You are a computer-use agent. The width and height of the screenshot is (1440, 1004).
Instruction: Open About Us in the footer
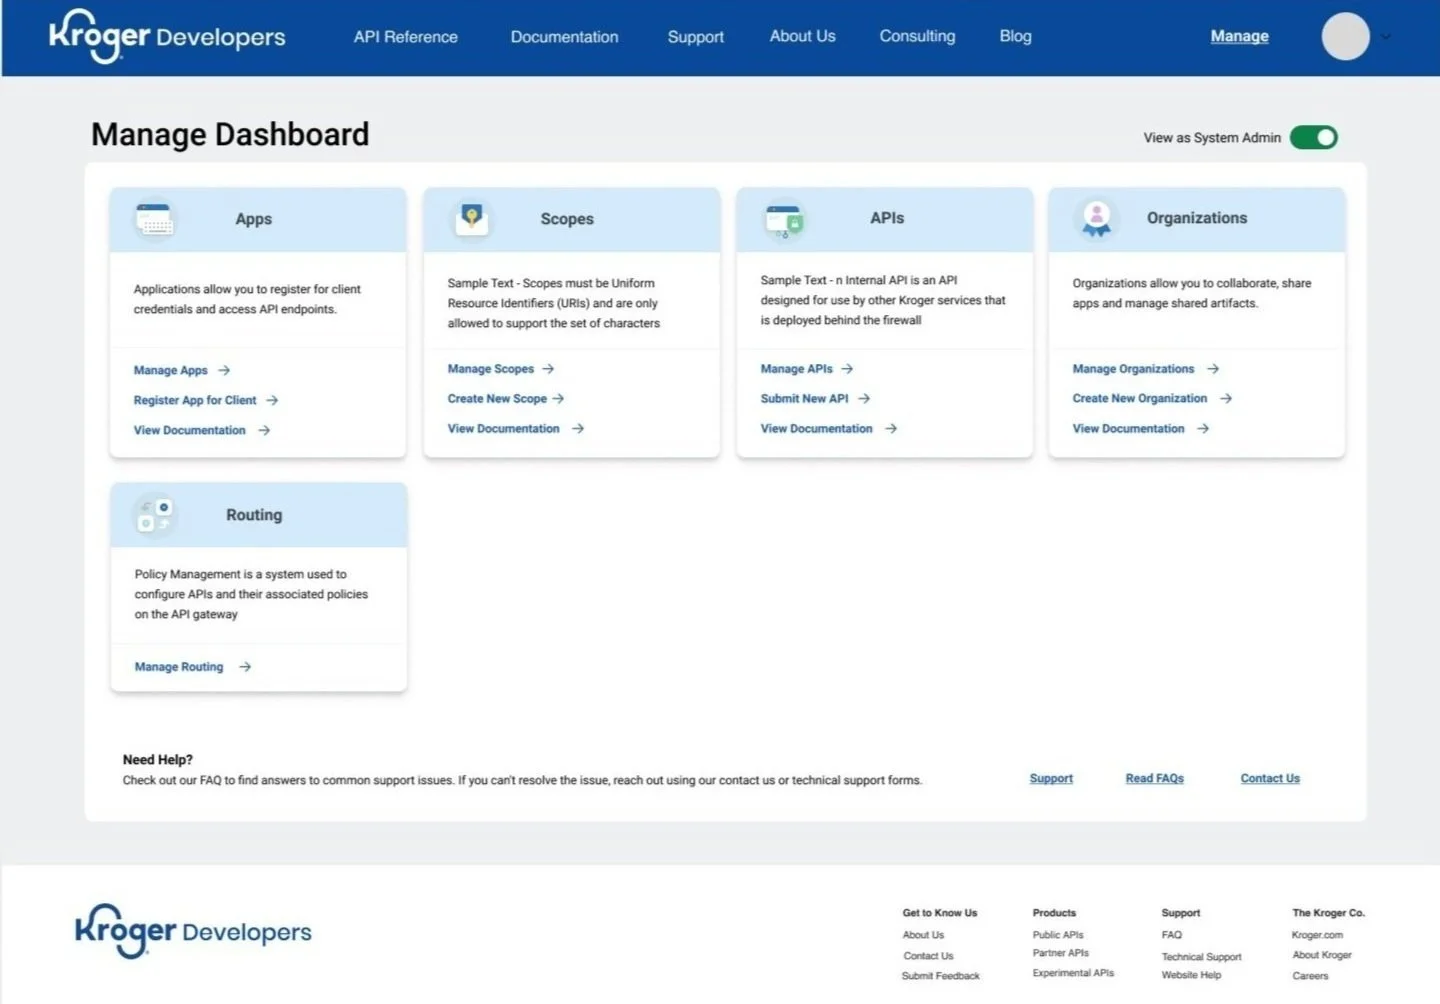(x=924, y=935)
